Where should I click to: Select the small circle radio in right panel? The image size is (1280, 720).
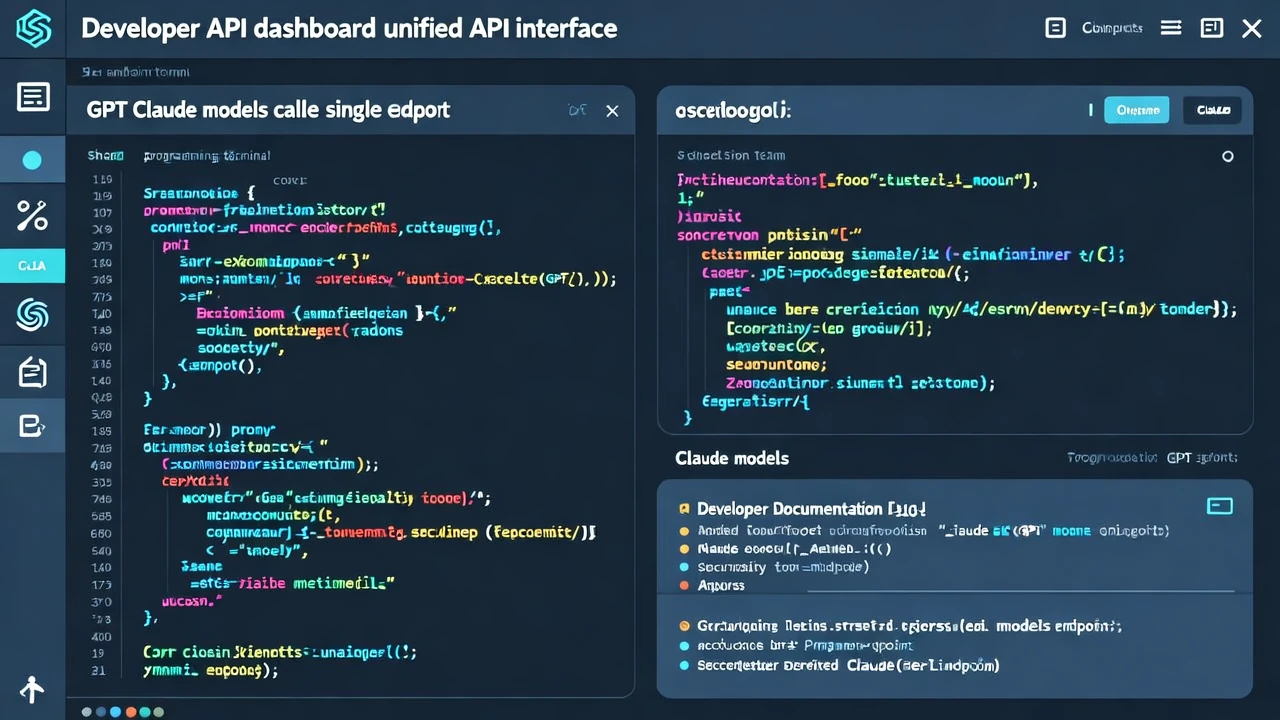pos(1228,156)
